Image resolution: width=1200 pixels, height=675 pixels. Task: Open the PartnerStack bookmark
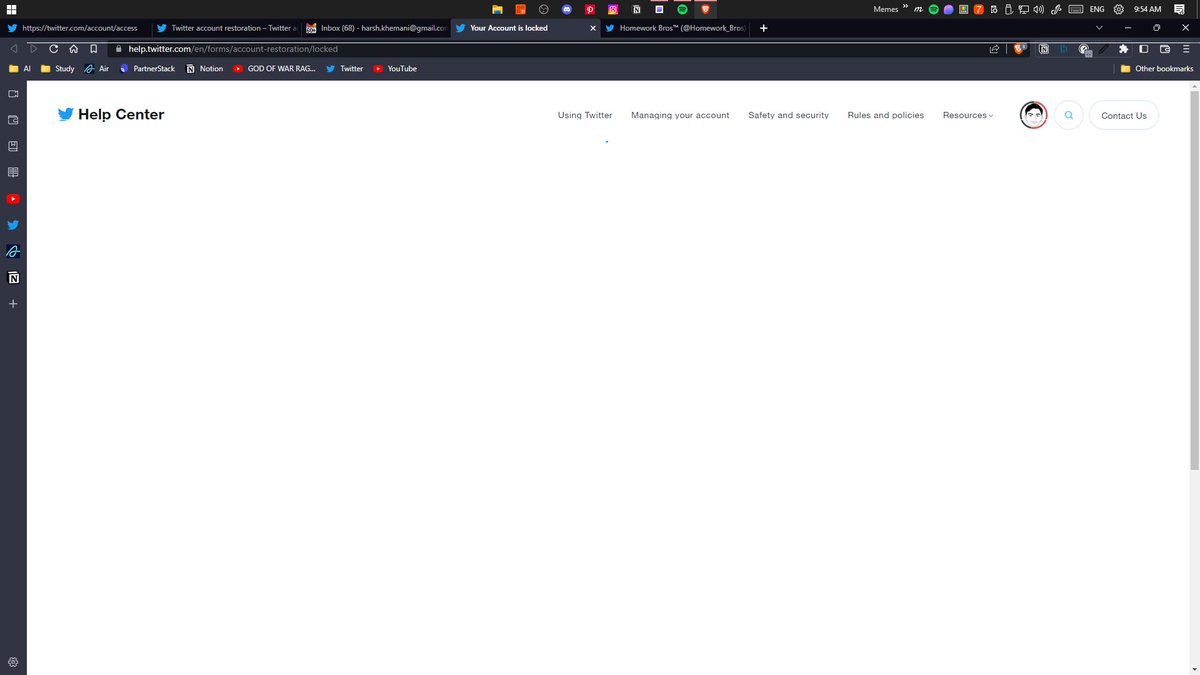click(x=147, y=69)
